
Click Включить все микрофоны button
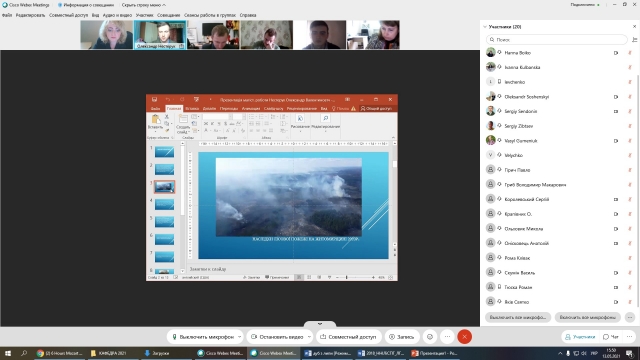pyautogui.click(x=588, y=317)
